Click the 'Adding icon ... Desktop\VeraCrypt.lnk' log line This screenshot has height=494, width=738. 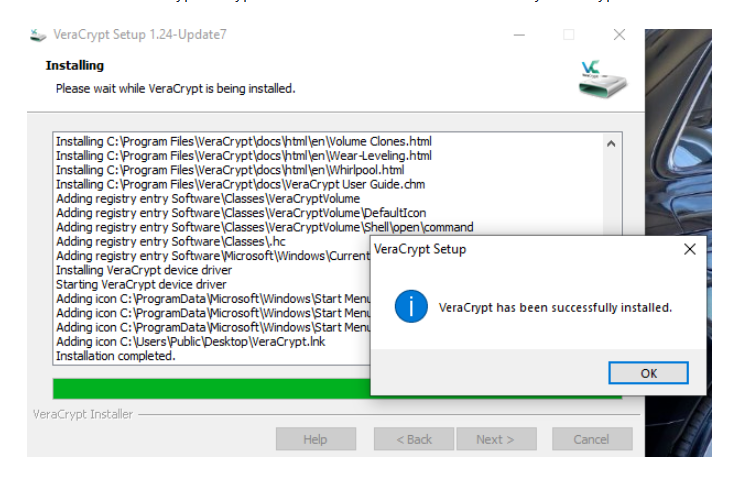coord(191,342)
